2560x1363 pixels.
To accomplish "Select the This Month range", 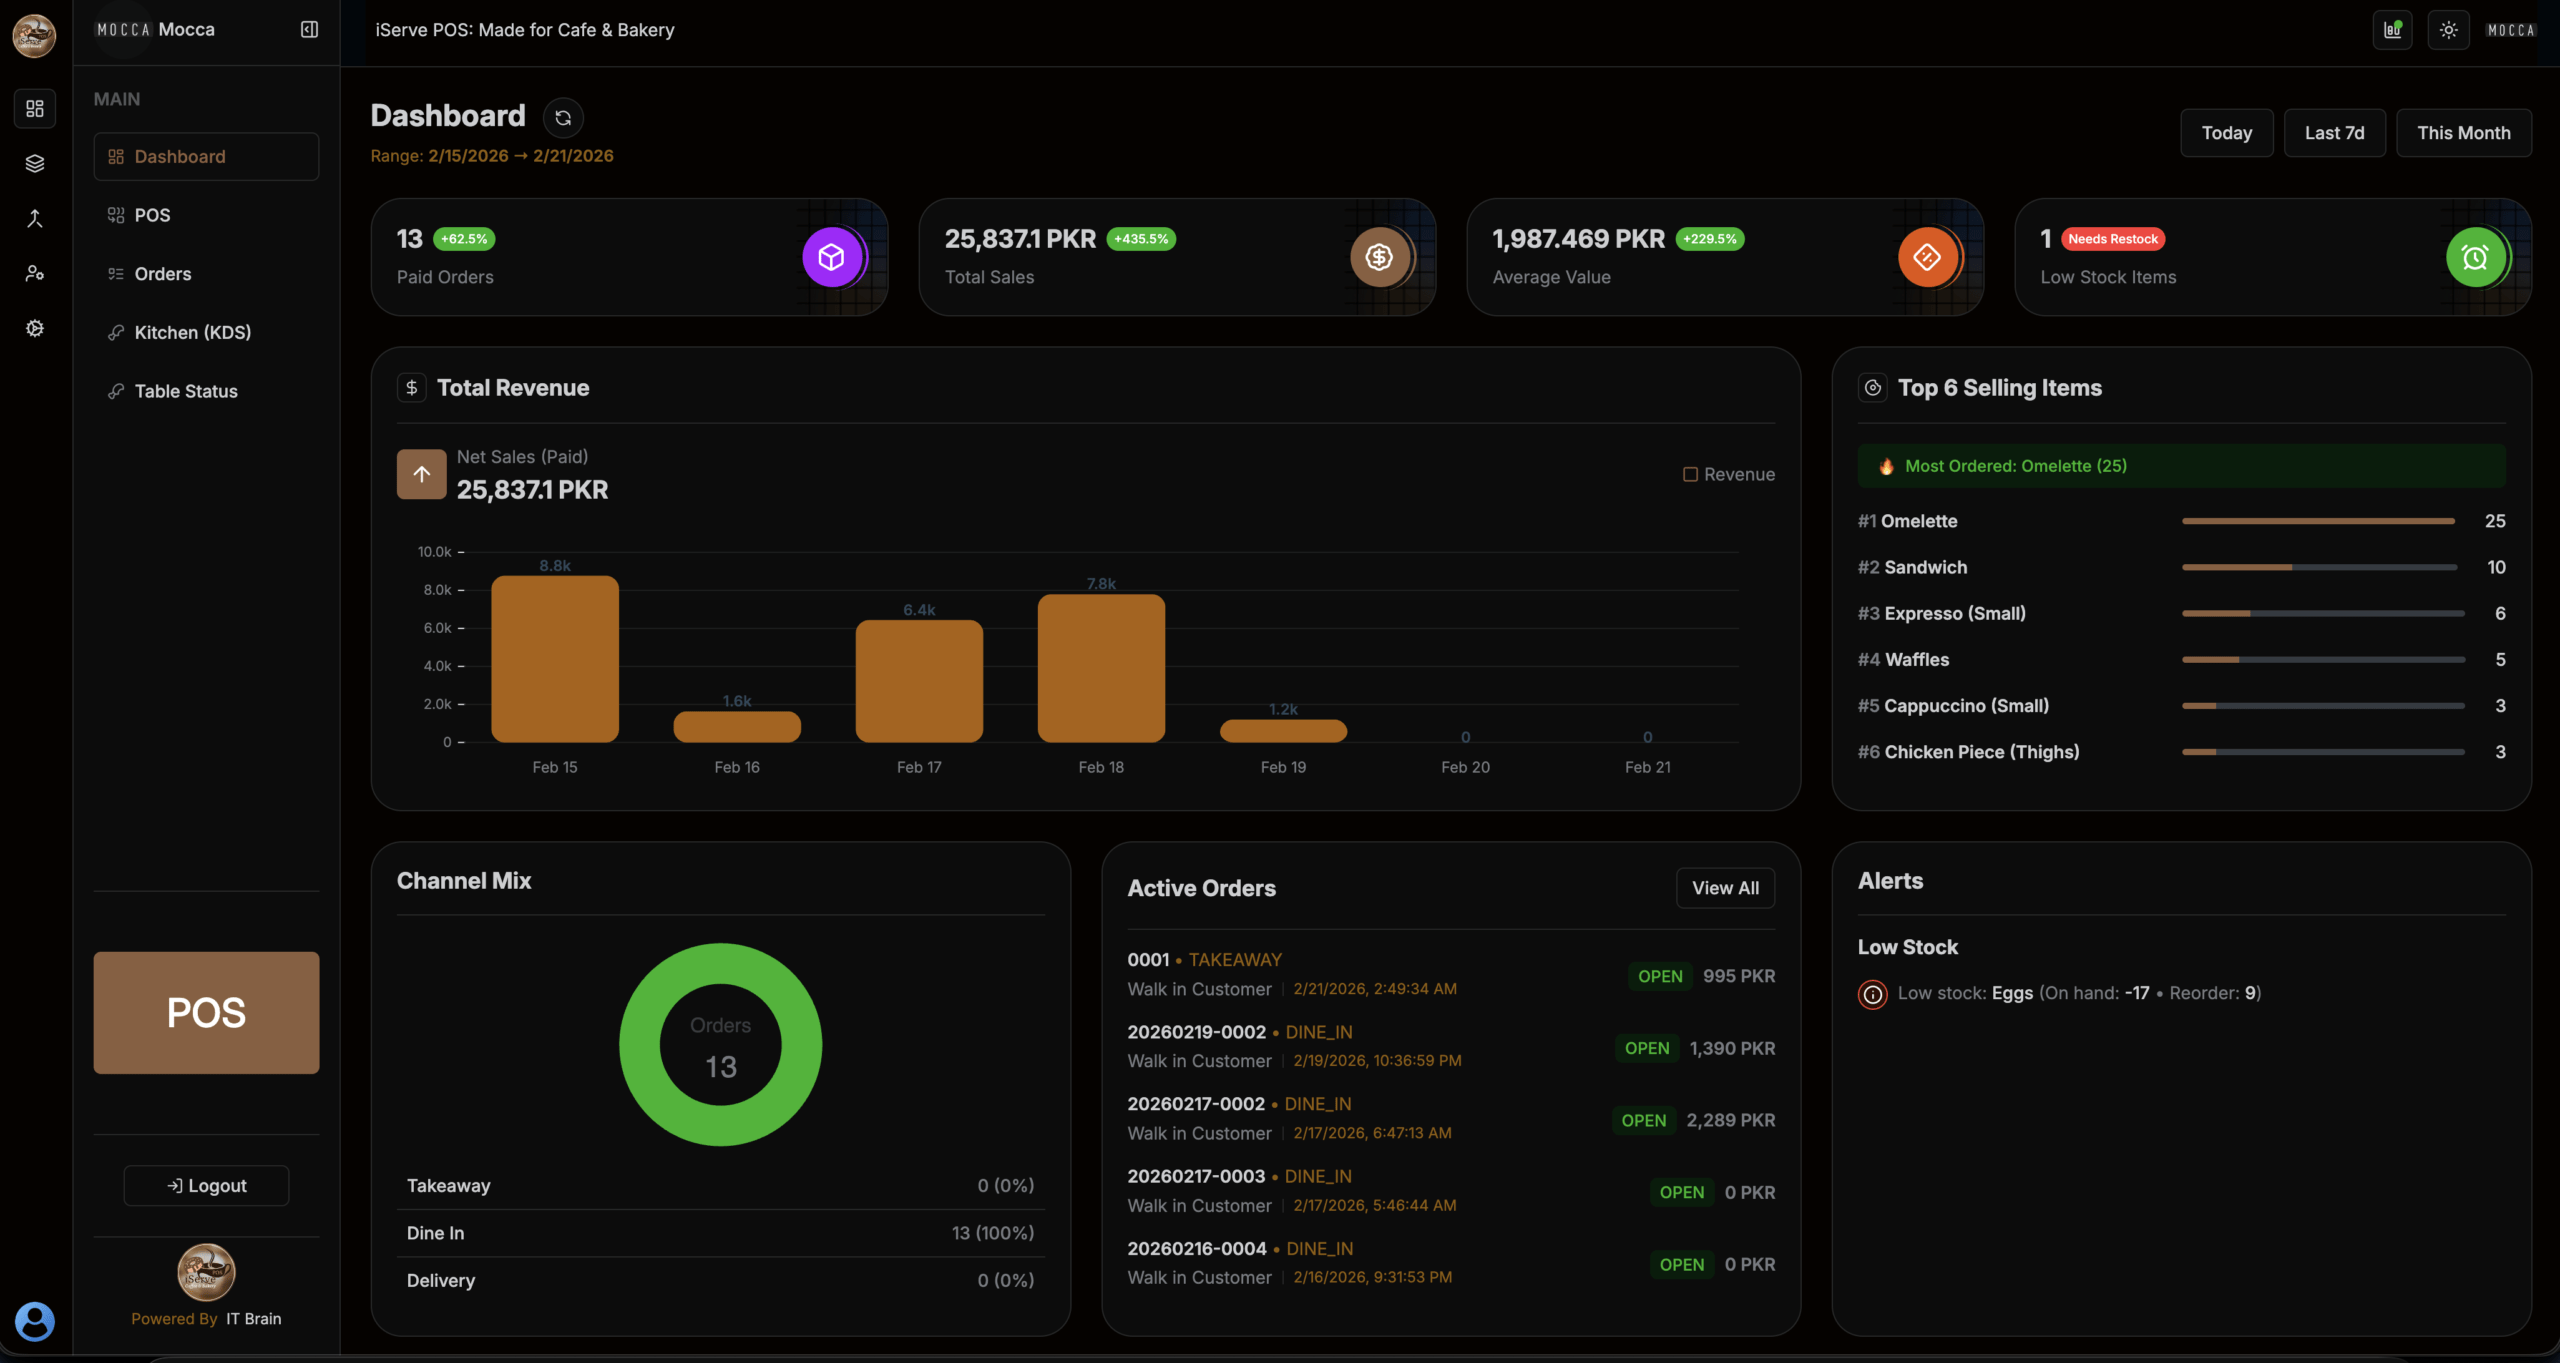I will pos(2463,133).
